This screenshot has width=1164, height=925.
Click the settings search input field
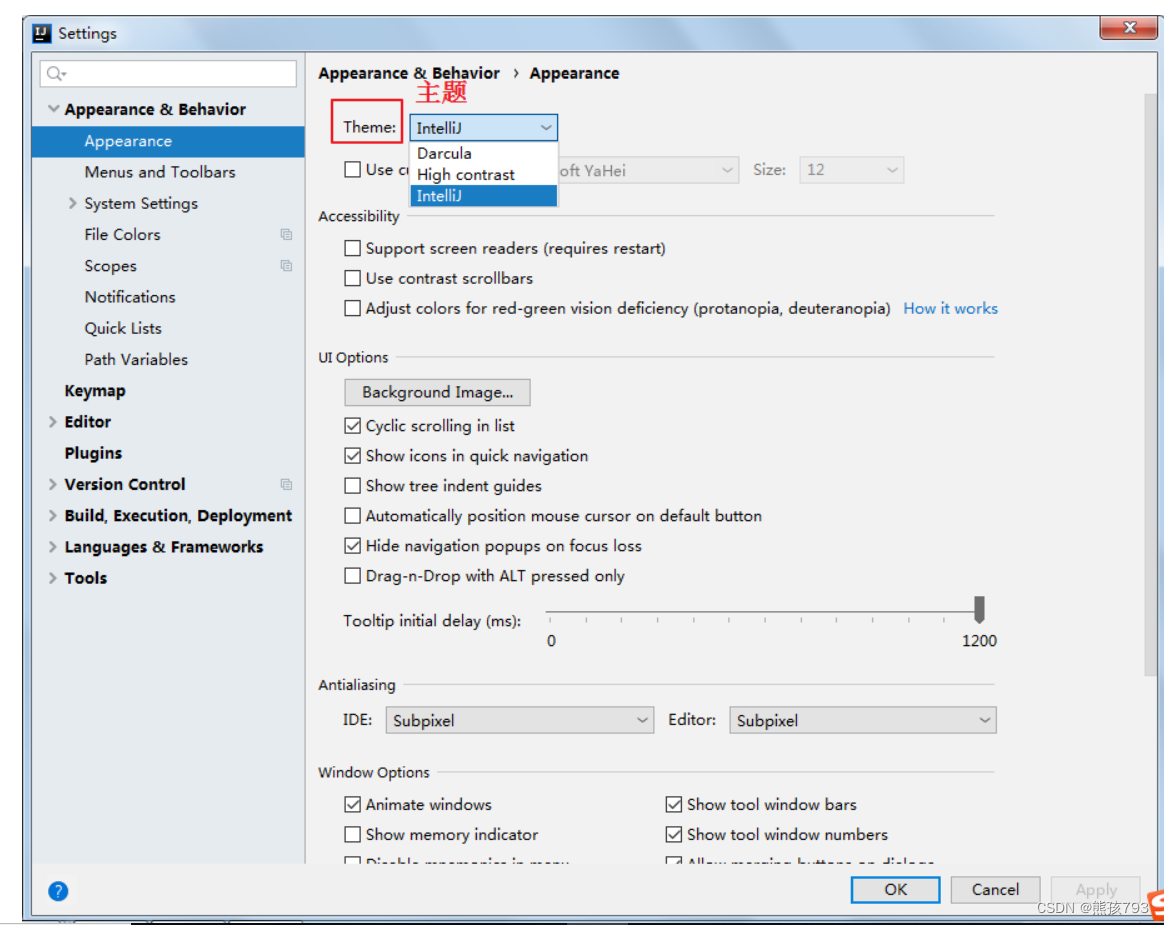(168, 73)
